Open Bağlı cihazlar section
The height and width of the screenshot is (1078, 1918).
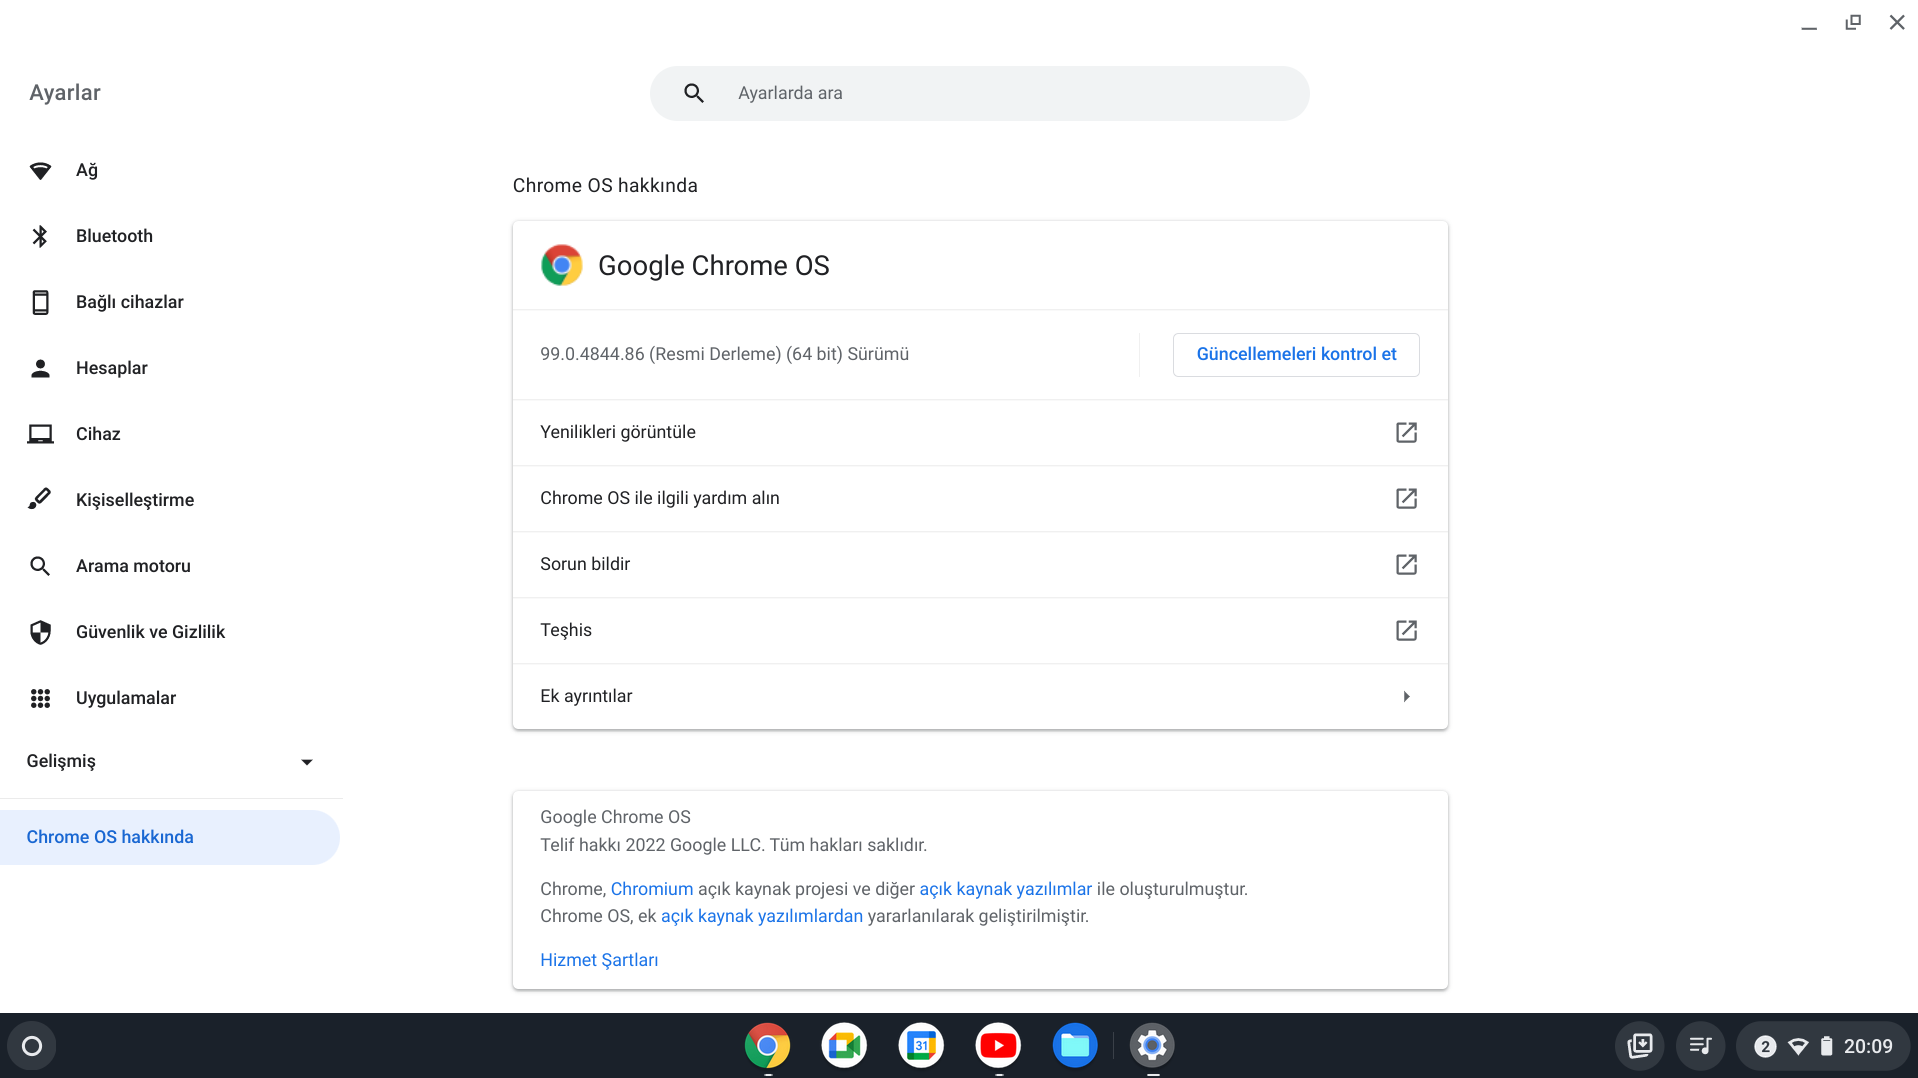[170, 302]
